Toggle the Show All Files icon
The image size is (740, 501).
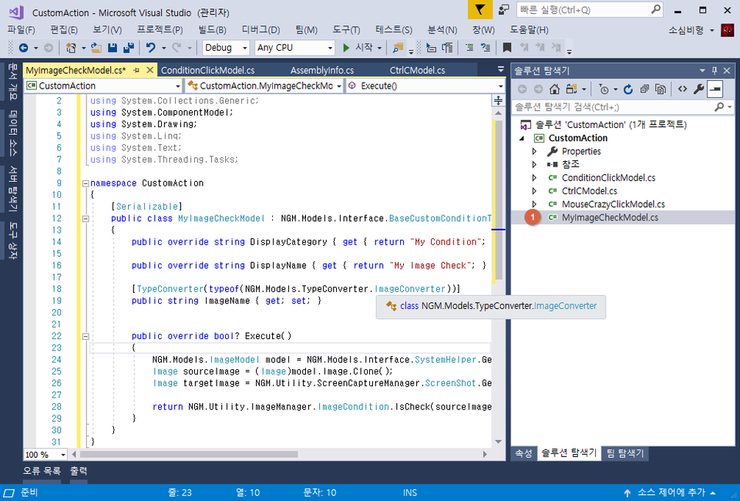pyautogui.click(x=661, y=89)
